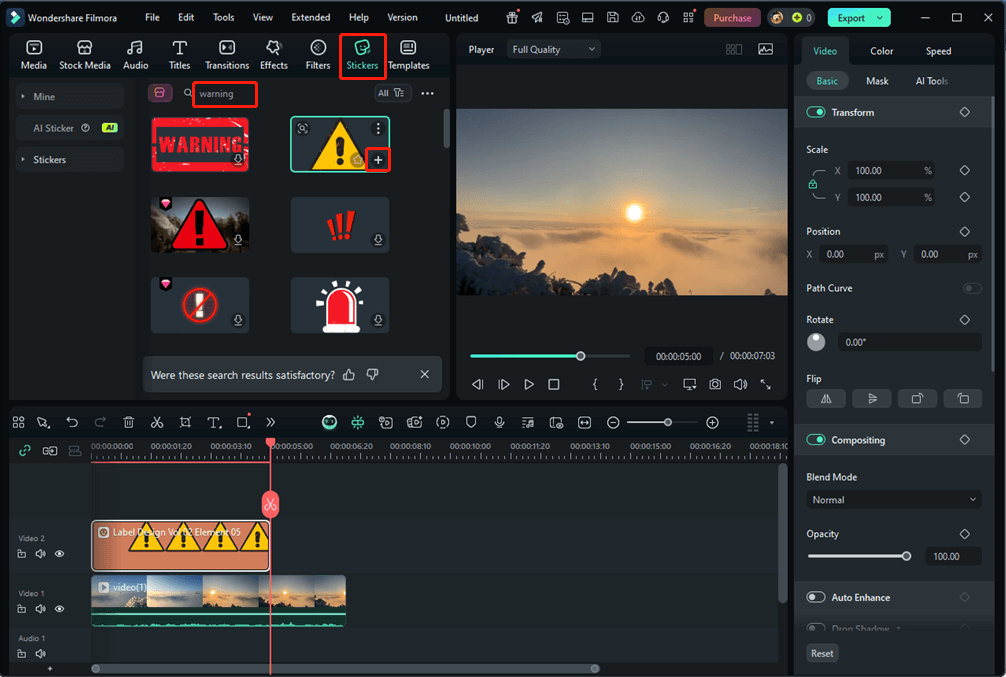Open the Titles panel
1006x677 pixels.
(x=179, y=54)
